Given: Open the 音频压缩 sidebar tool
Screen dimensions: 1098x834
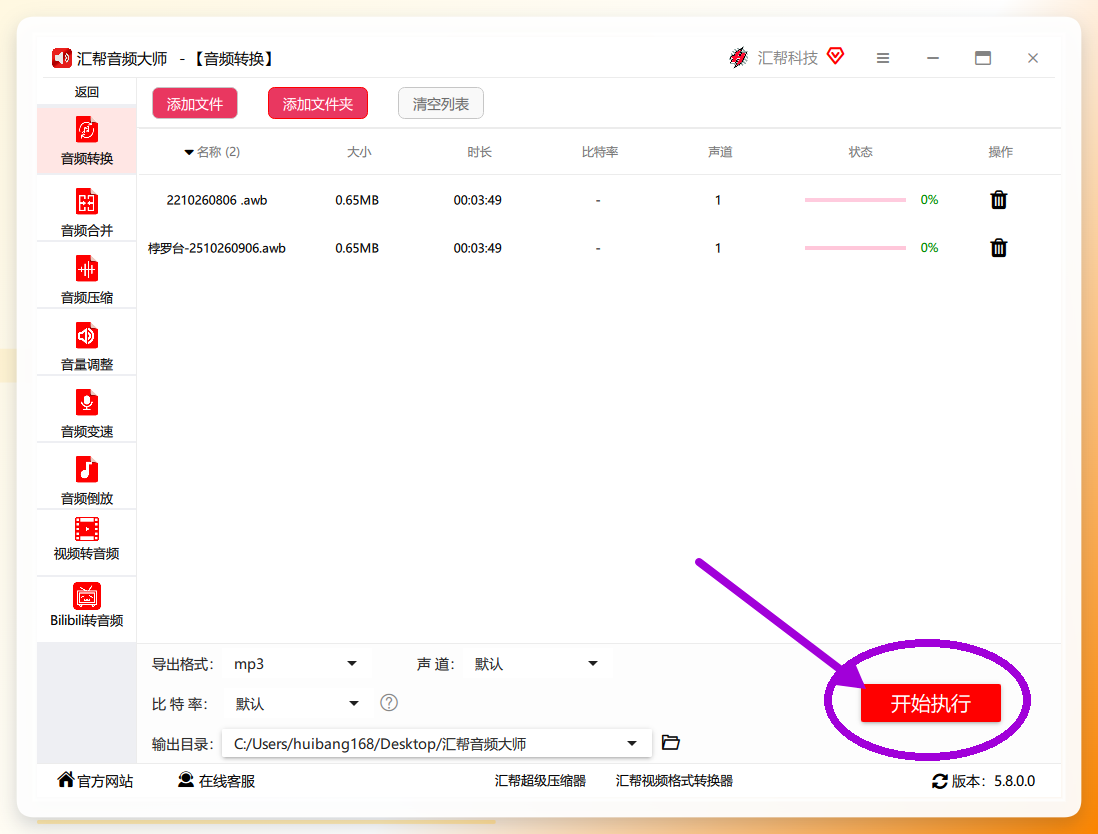Looking at the screenshot, I should 86,280.
